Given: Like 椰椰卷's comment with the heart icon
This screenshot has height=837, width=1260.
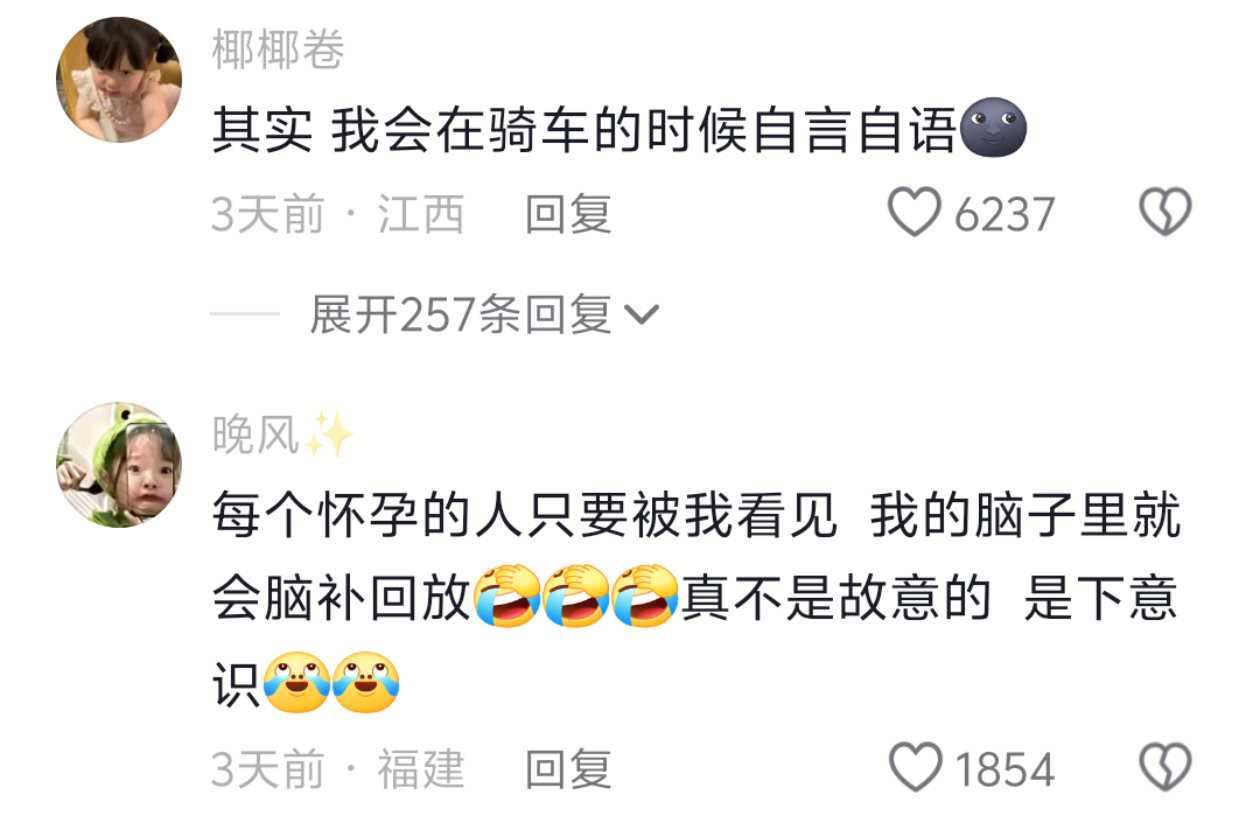Looking at the screenshot, I should tap(915, 213).
